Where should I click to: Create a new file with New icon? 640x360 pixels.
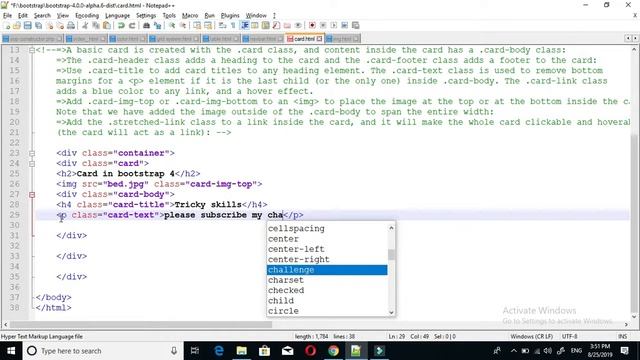tap(7, 26)
